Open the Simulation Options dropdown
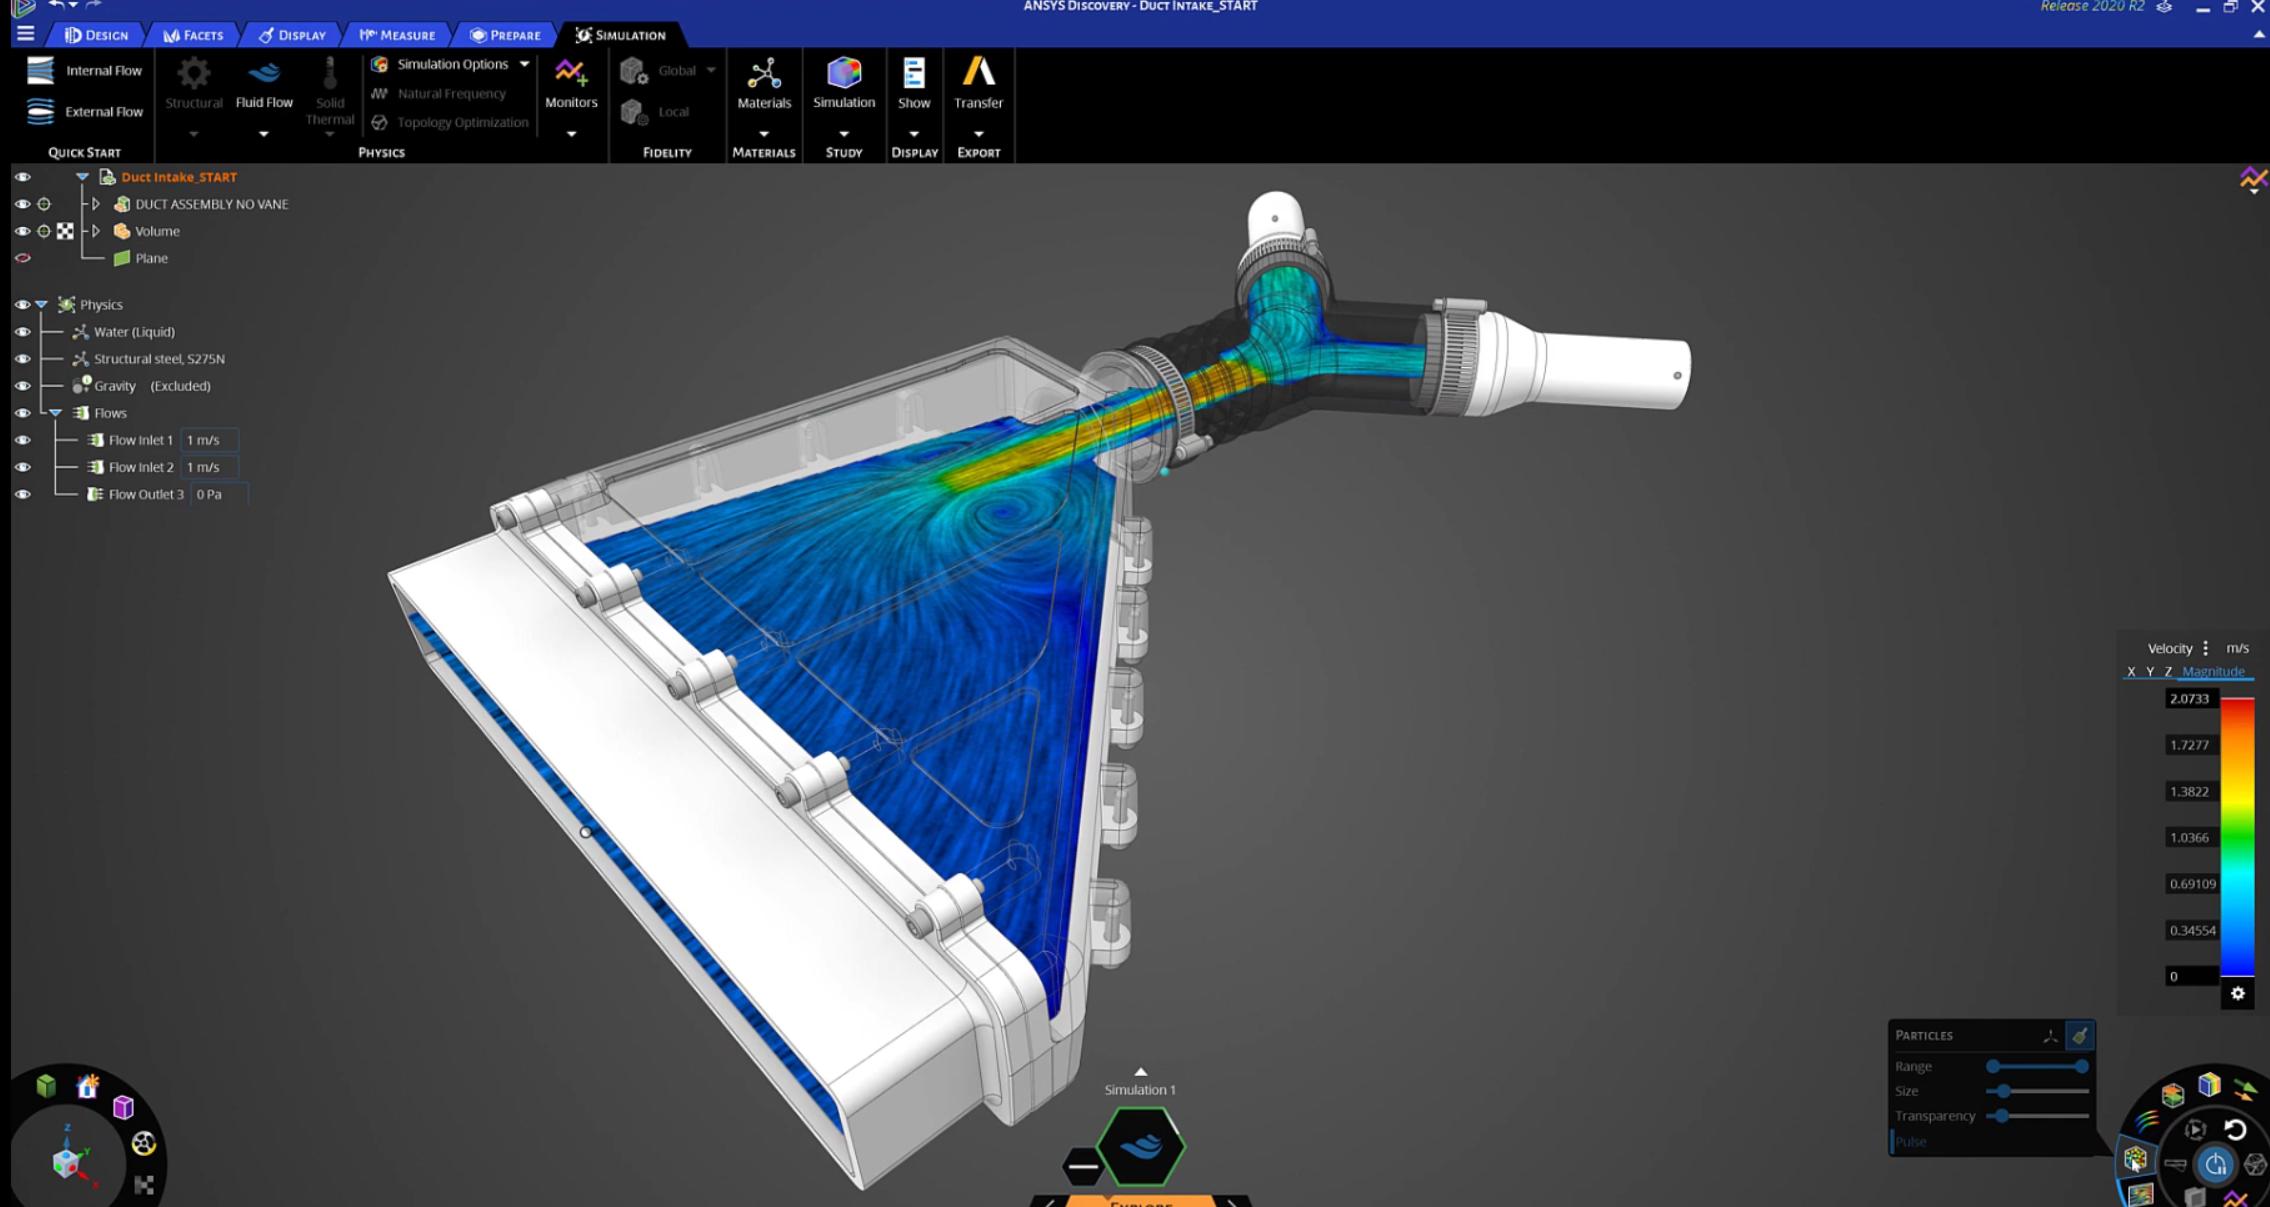Image resolution: width=2270 pixels, height=1207 pixels. (x=522, y=63)
